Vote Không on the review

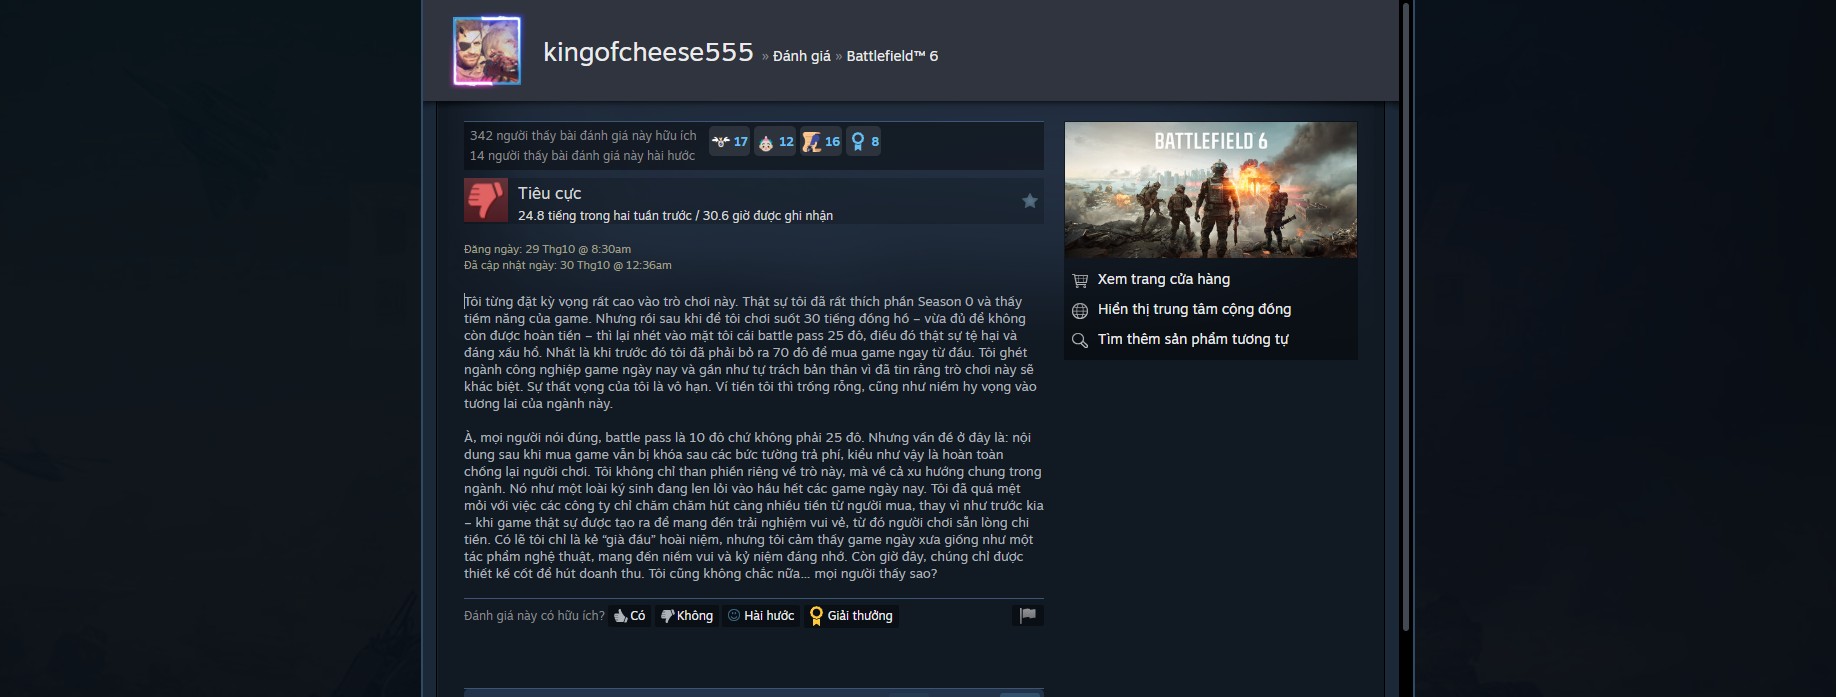[687, 616]
